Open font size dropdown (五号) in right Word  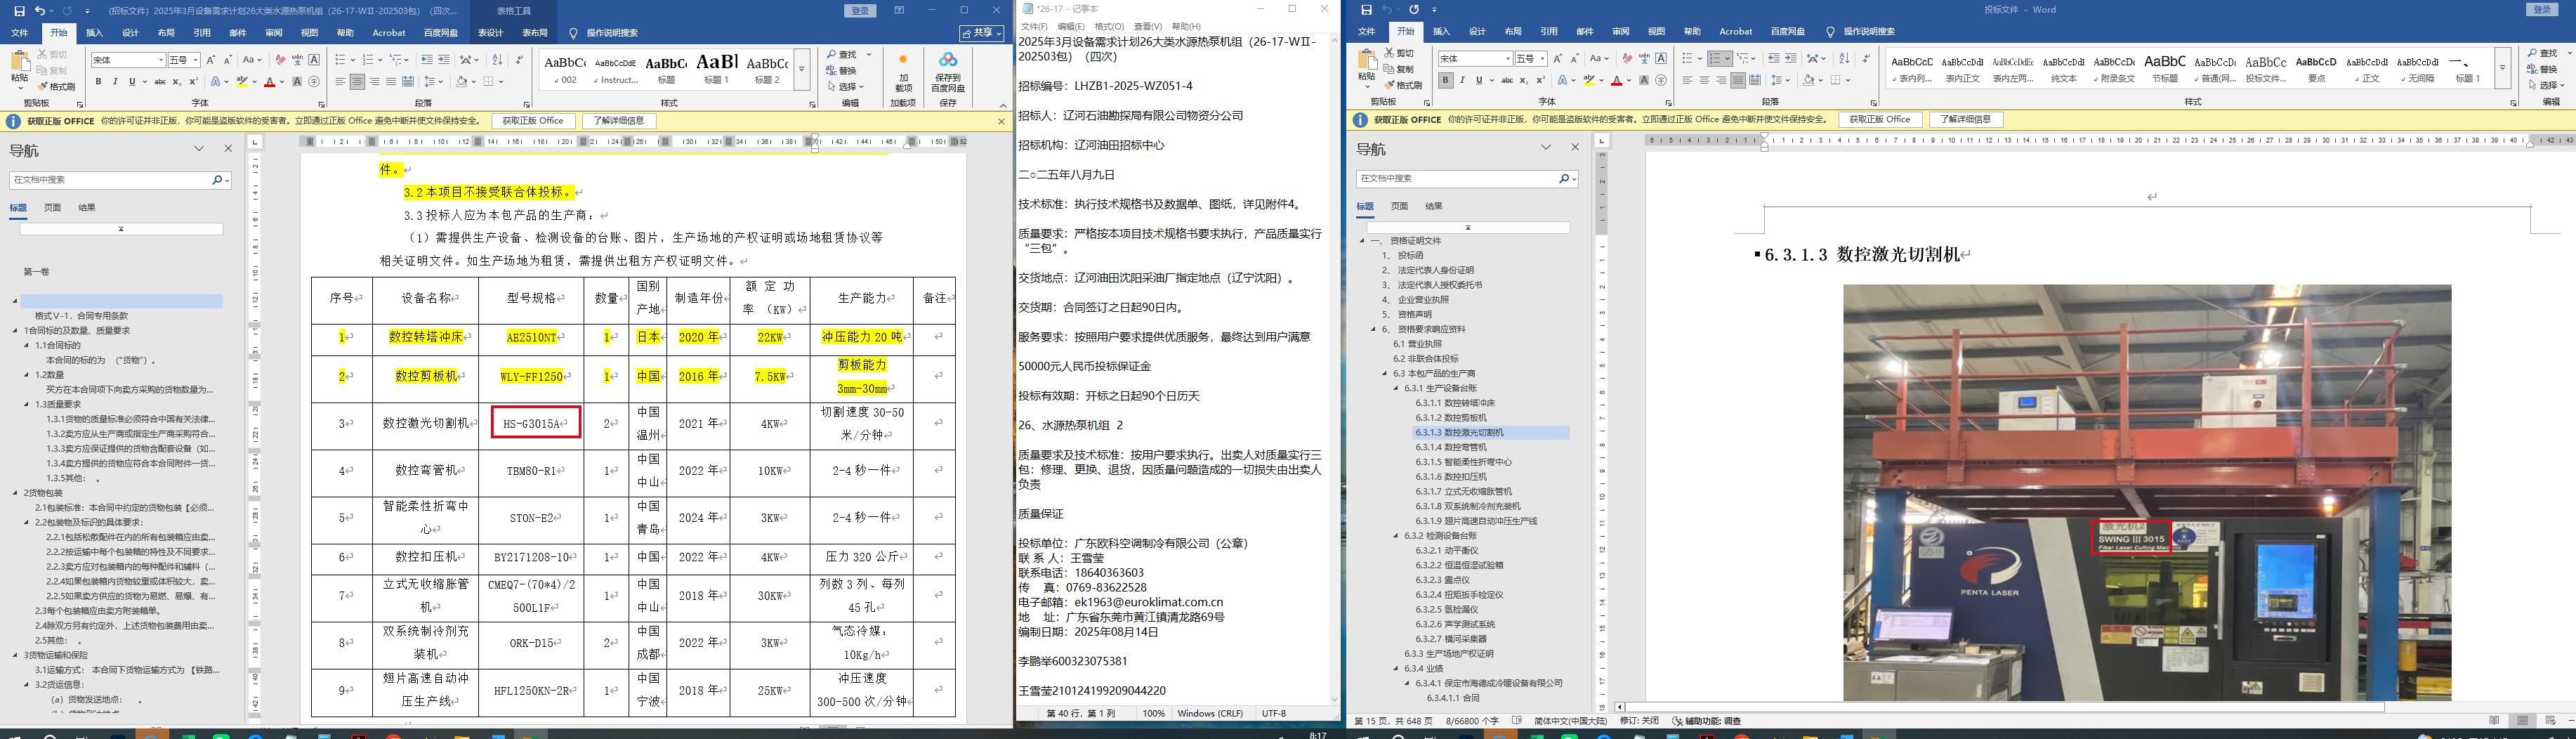click(x=1543, y=59)
